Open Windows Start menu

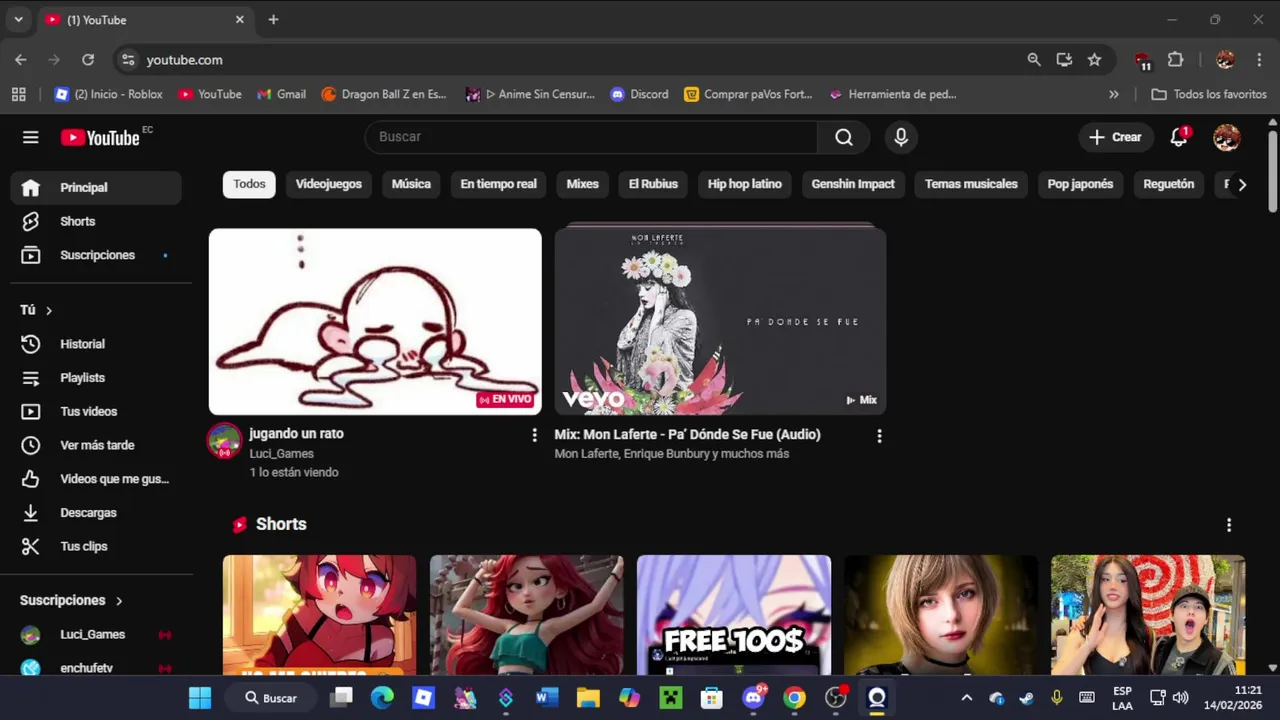click(x=200, y=698)
